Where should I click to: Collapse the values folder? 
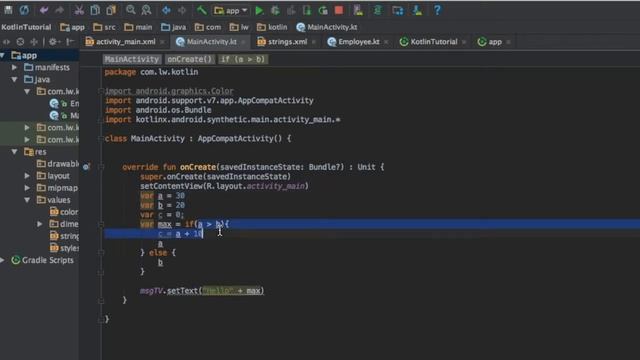click(27, 200)
